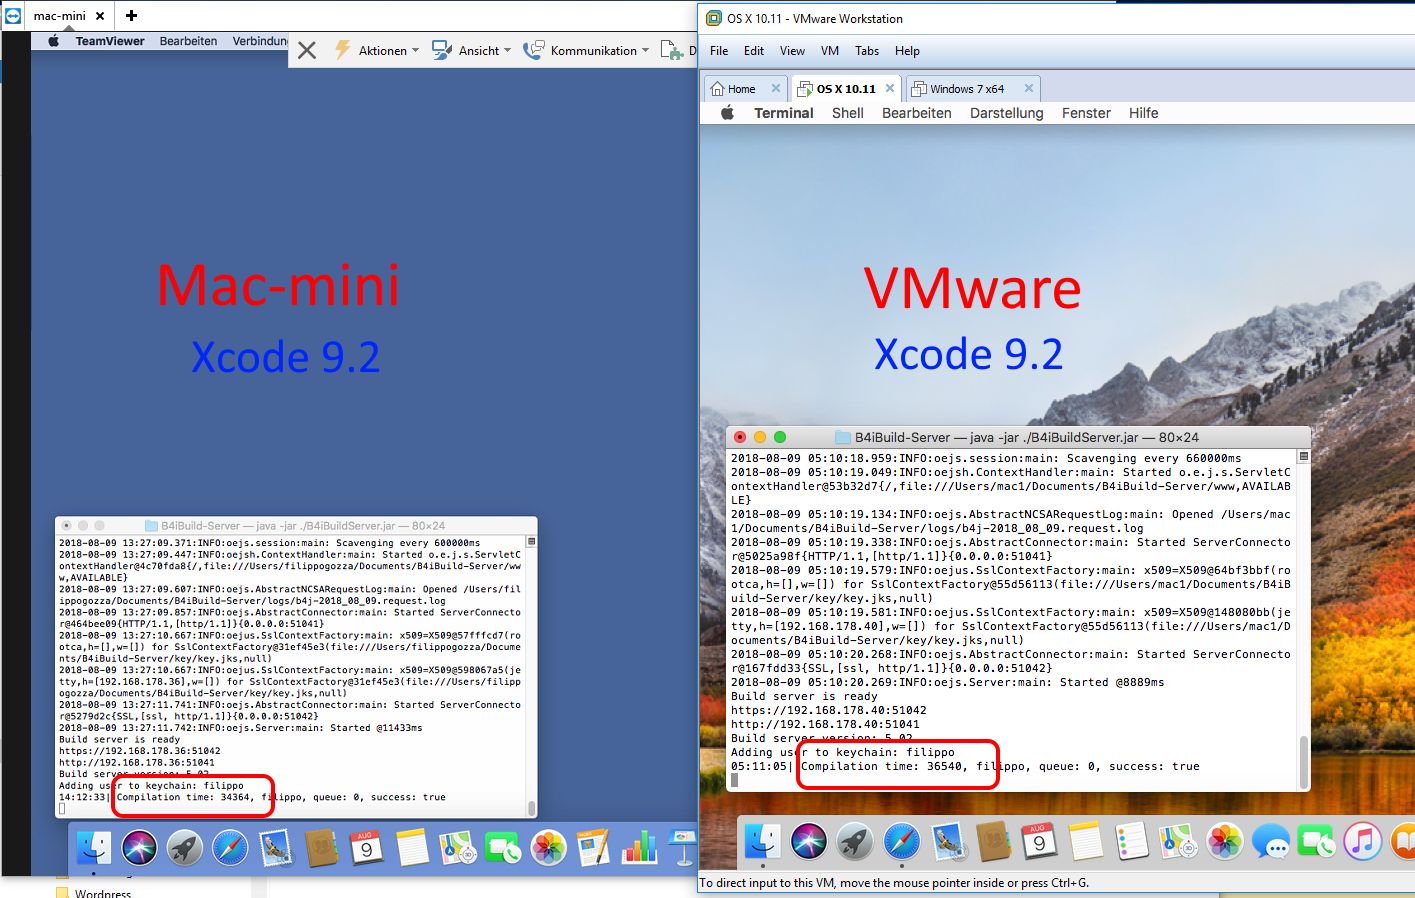Image resolution: width=1415 pixels, height=898 pixels.
Task: Open Safari in the VMware dock
Action: 901,841
